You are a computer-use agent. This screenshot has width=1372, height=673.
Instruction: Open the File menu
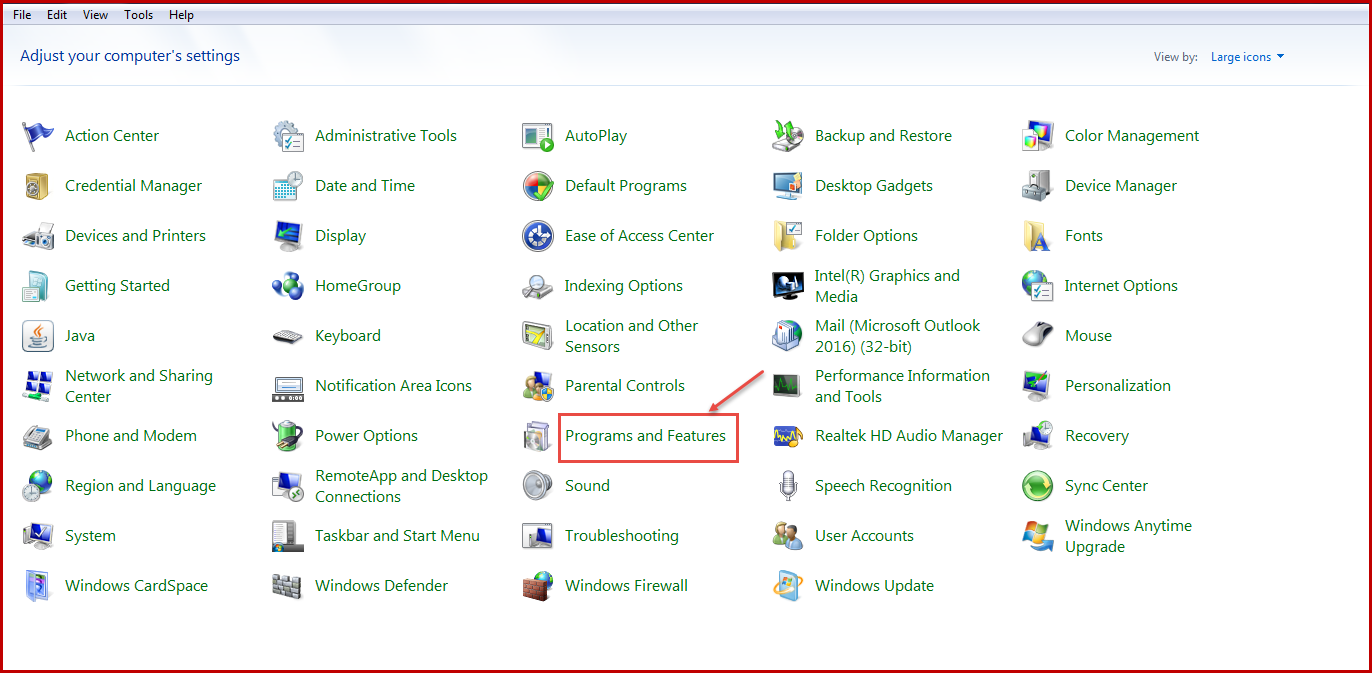tap(22, 15)
